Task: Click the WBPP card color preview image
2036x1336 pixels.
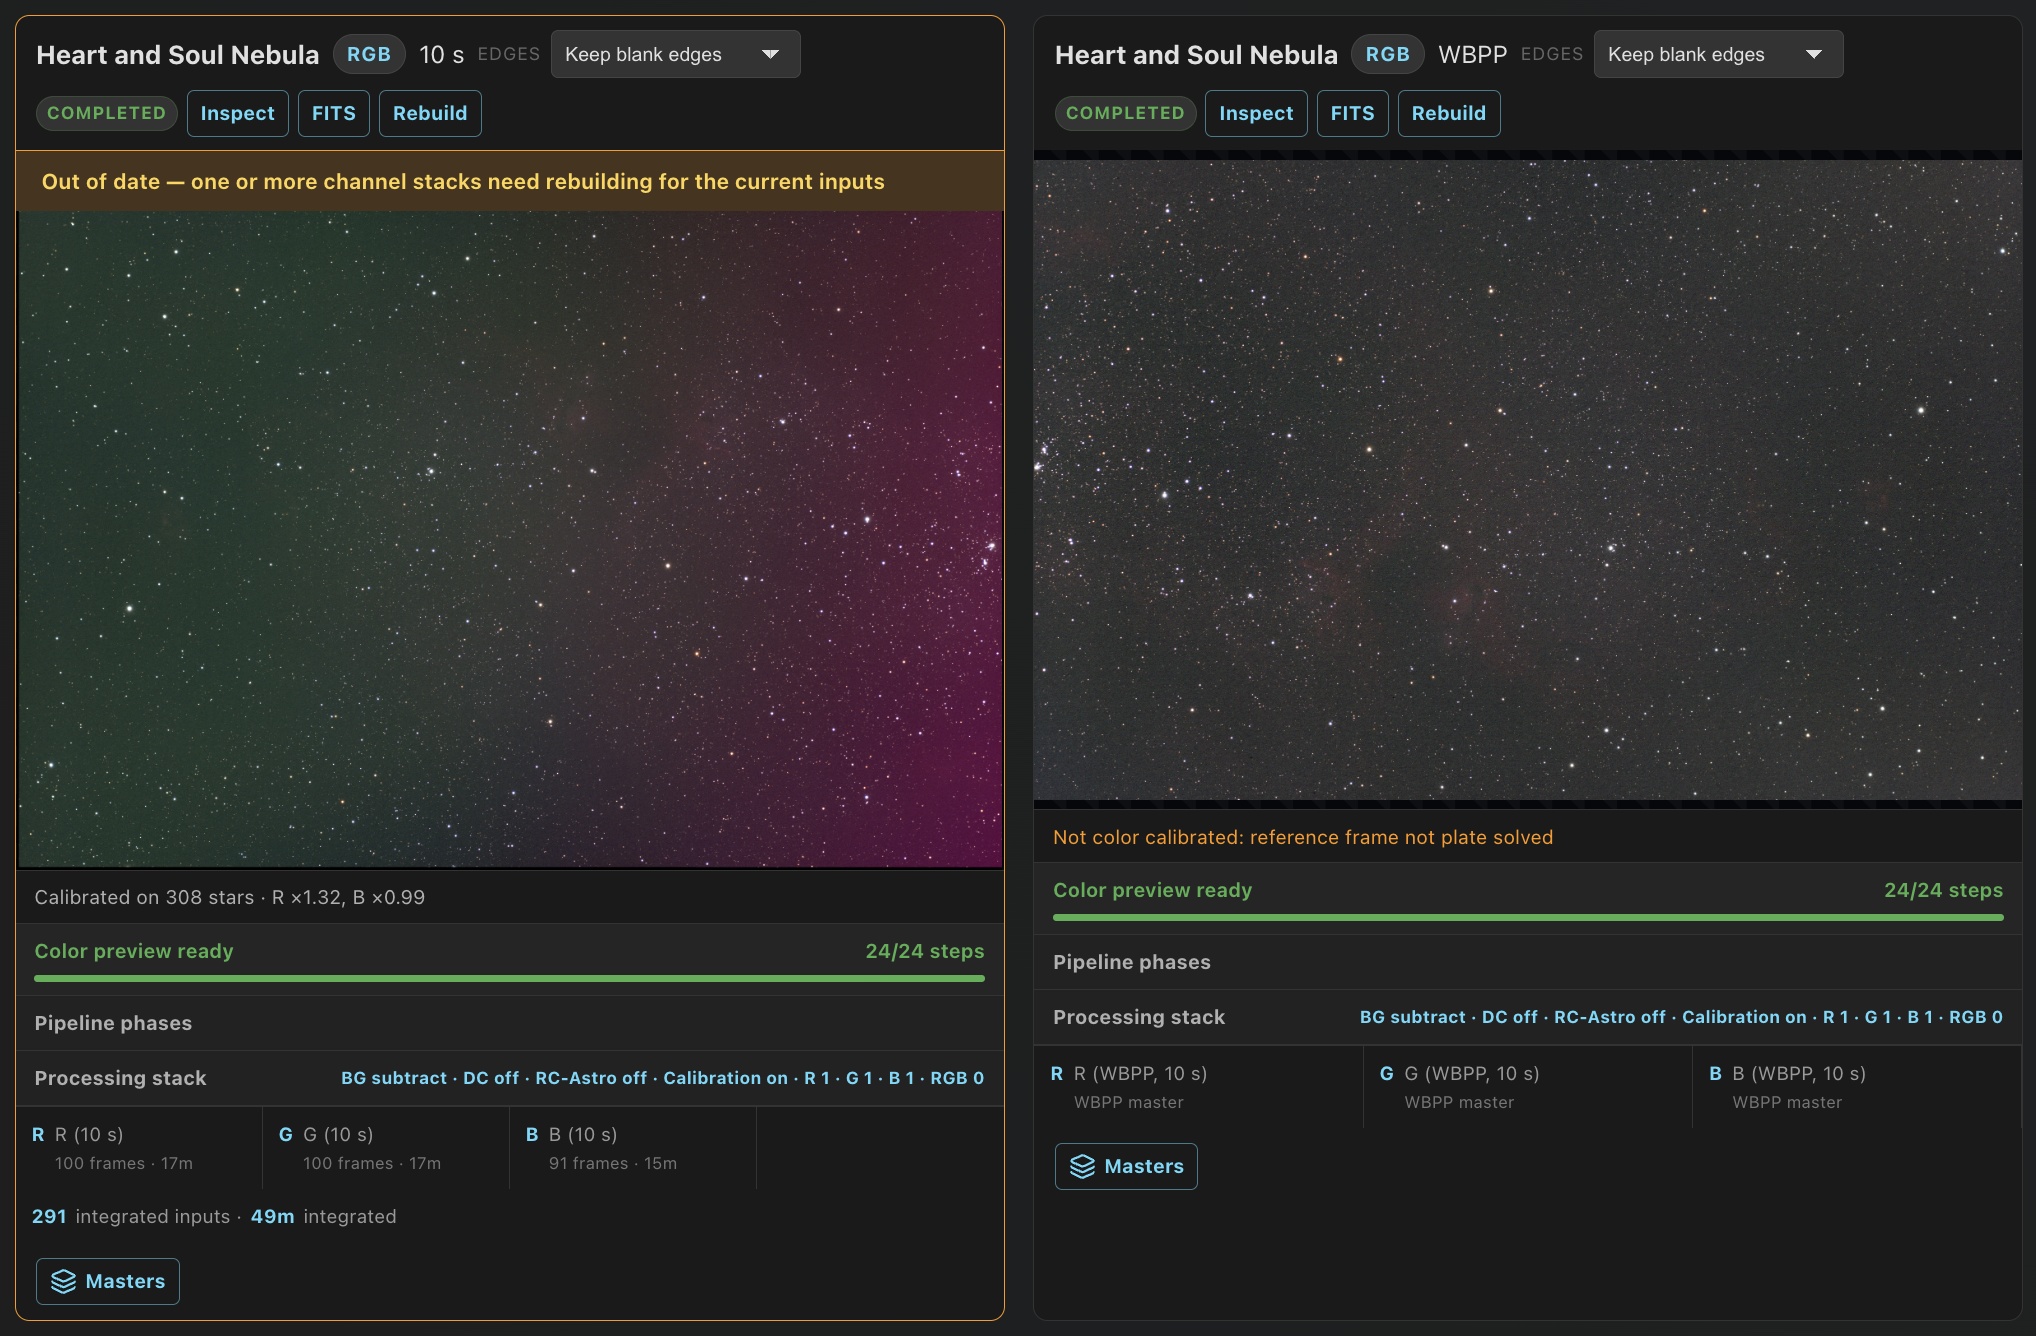Action: click(x=1528, y=480)
